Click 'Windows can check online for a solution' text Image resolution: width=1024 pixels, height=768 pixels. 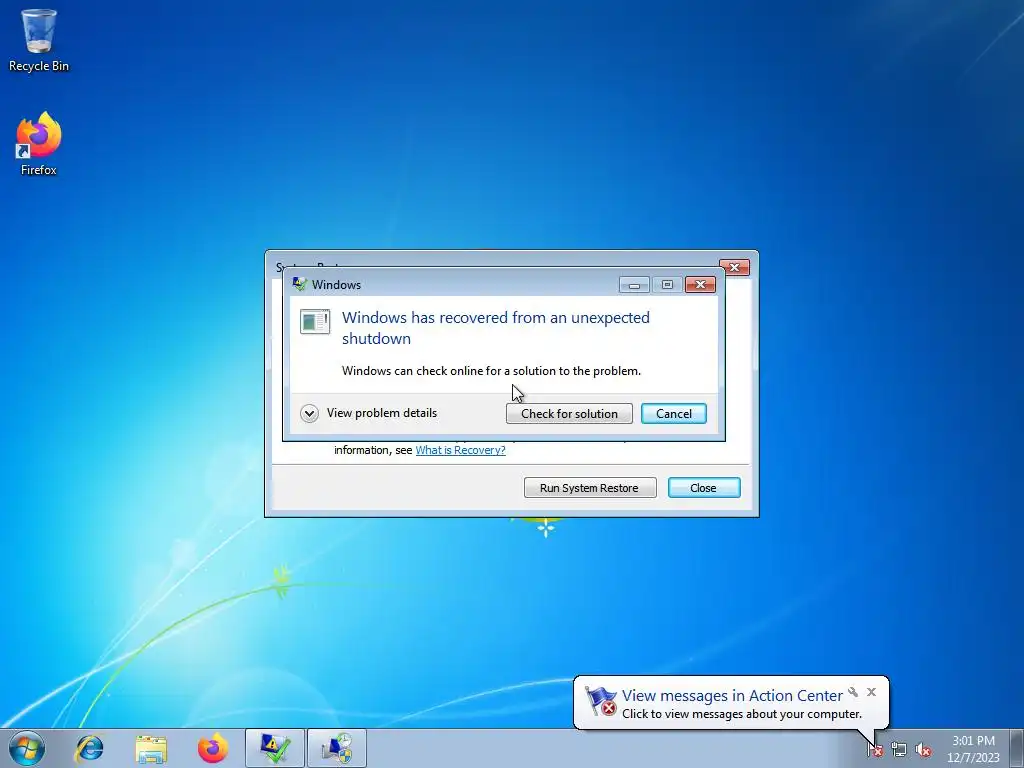pyautogui.click(x=491, y=371)
